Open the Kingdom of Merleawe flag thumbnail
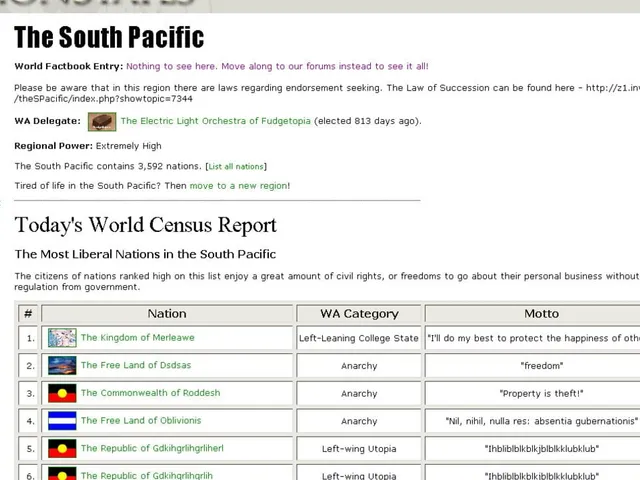Viewport: 640px width, 480px height. click(62, 338)
